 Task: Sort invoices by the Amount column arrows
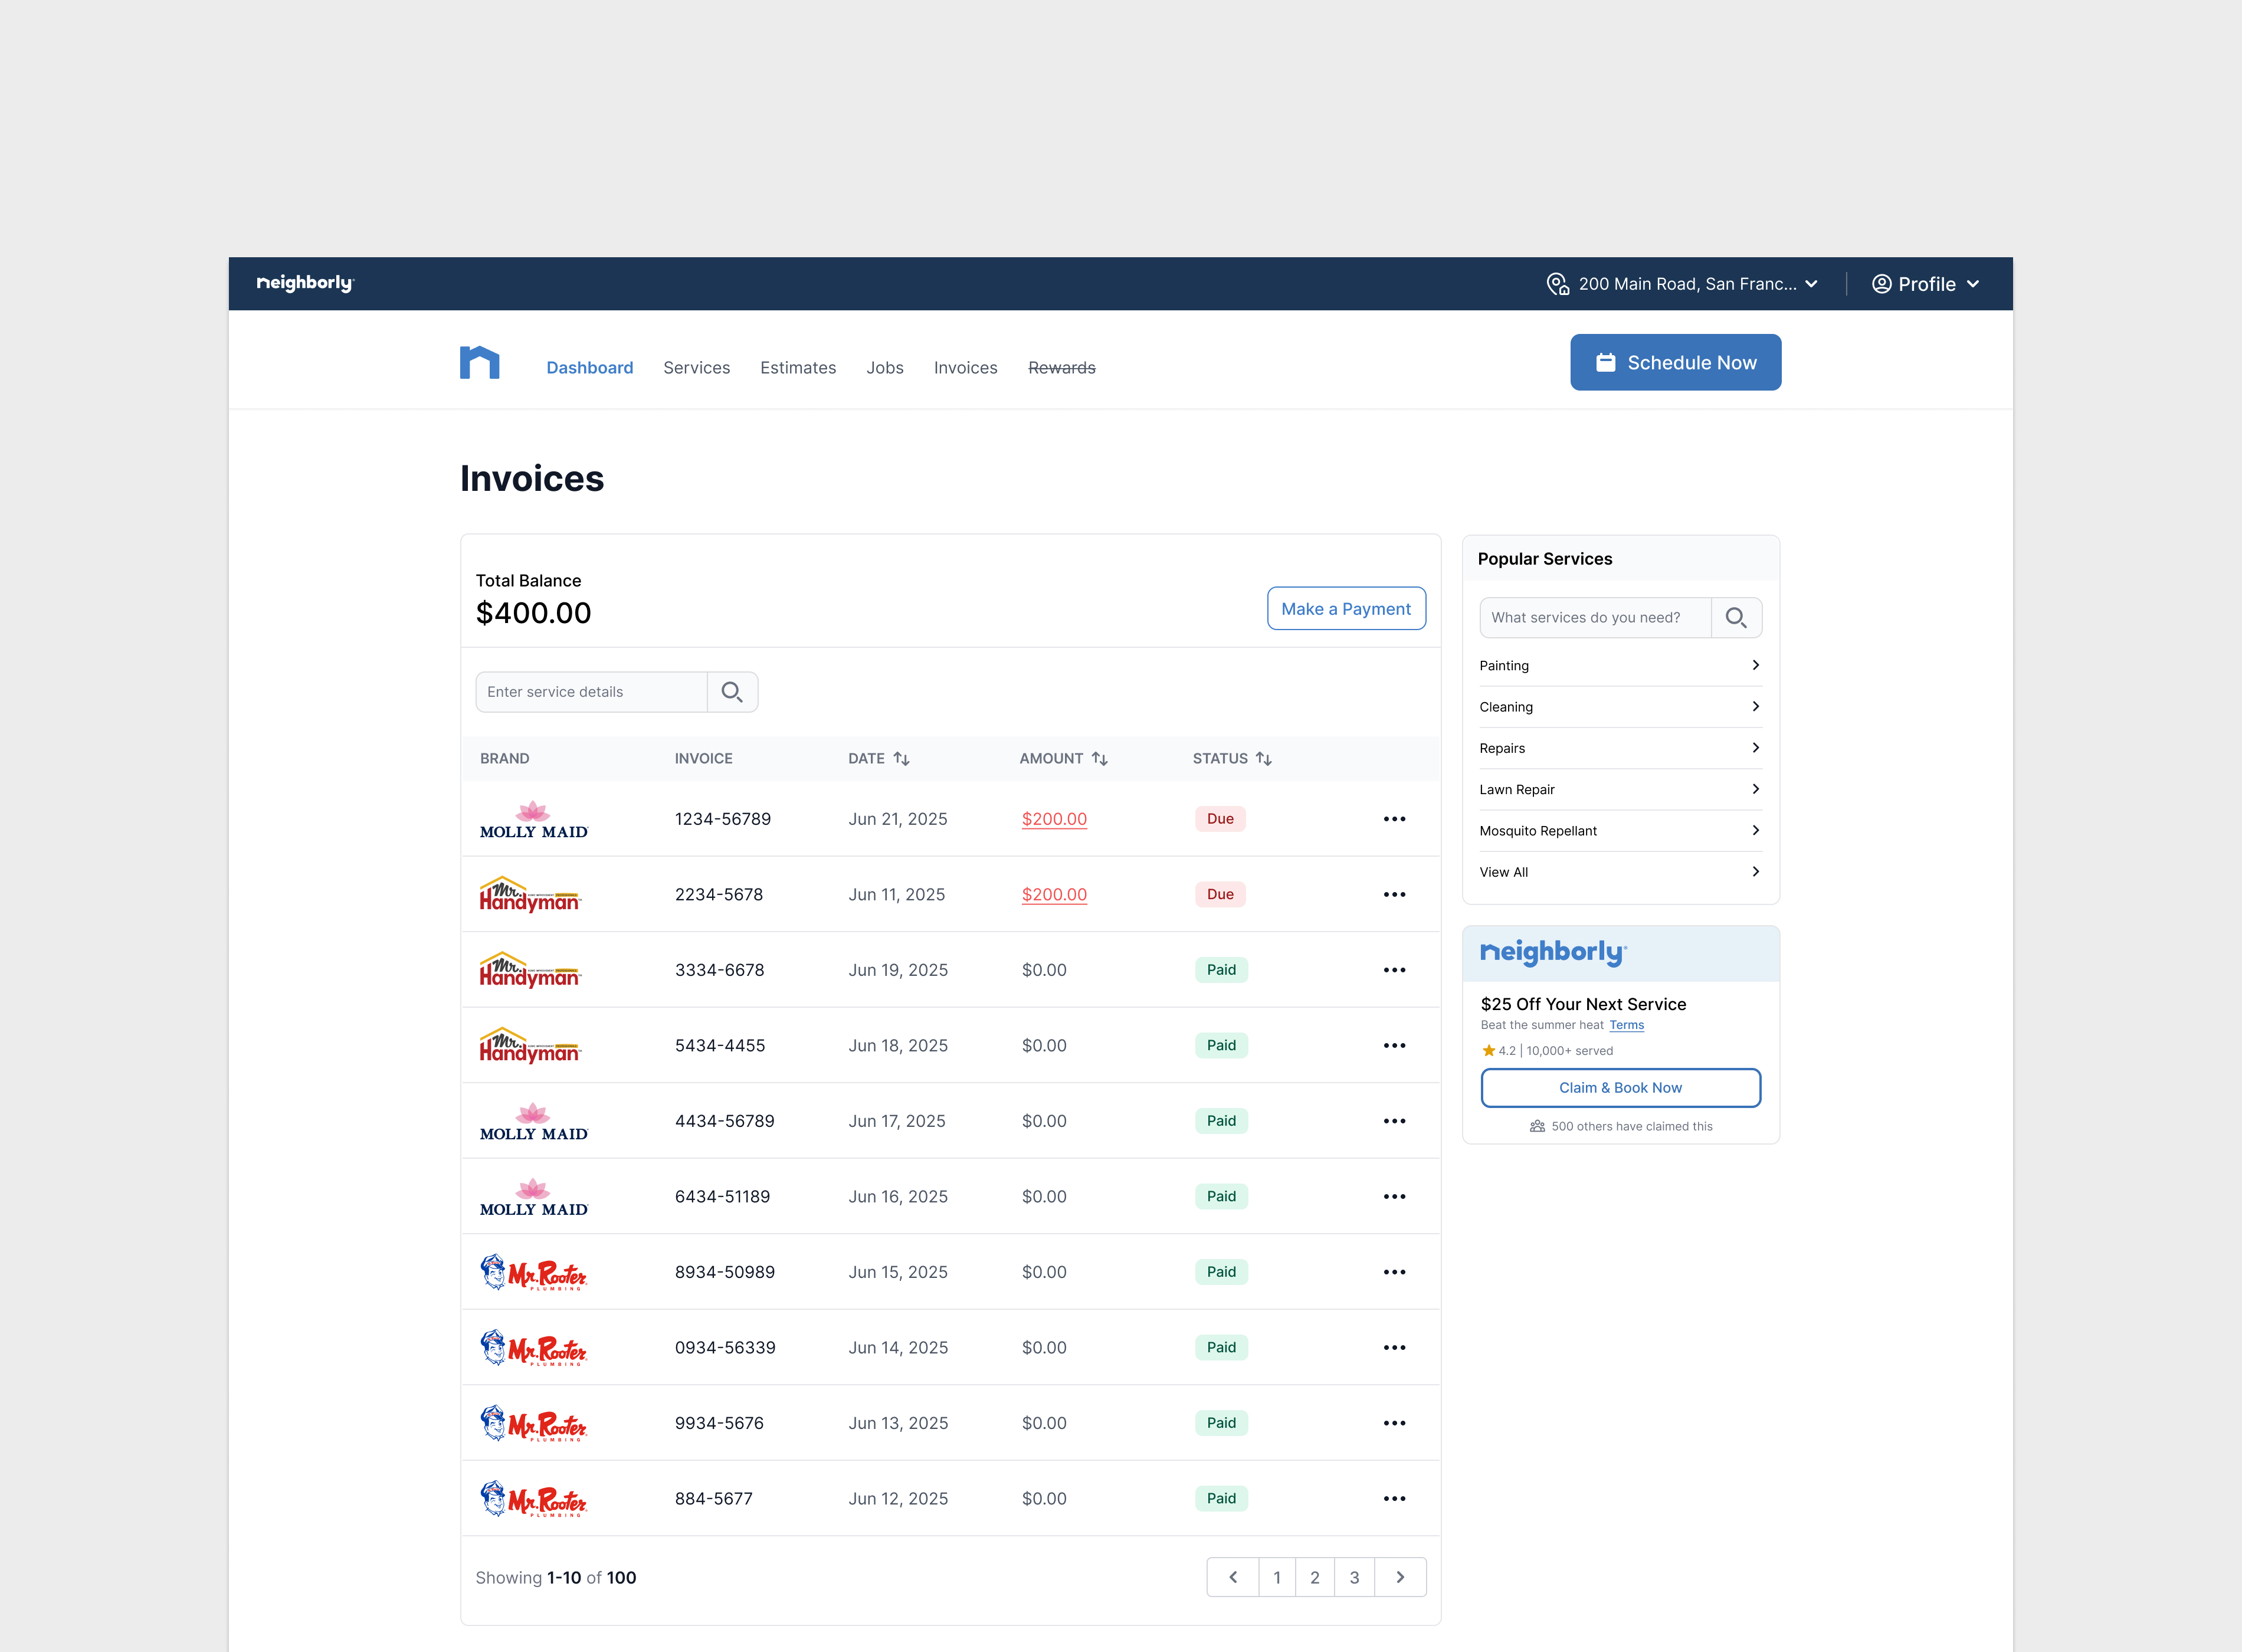pos(1099,759)
